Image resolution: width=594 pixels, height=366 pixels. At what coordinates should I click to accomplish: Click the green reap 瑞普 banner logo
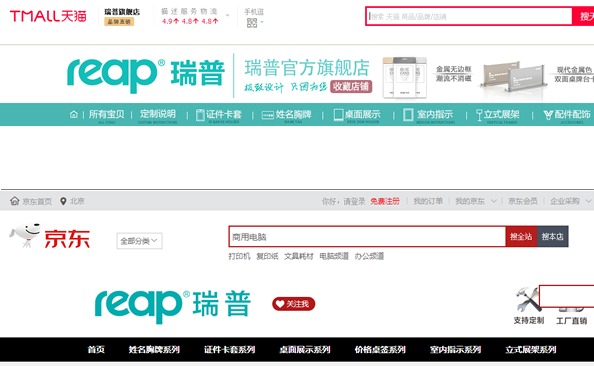(x=146, y=75)
